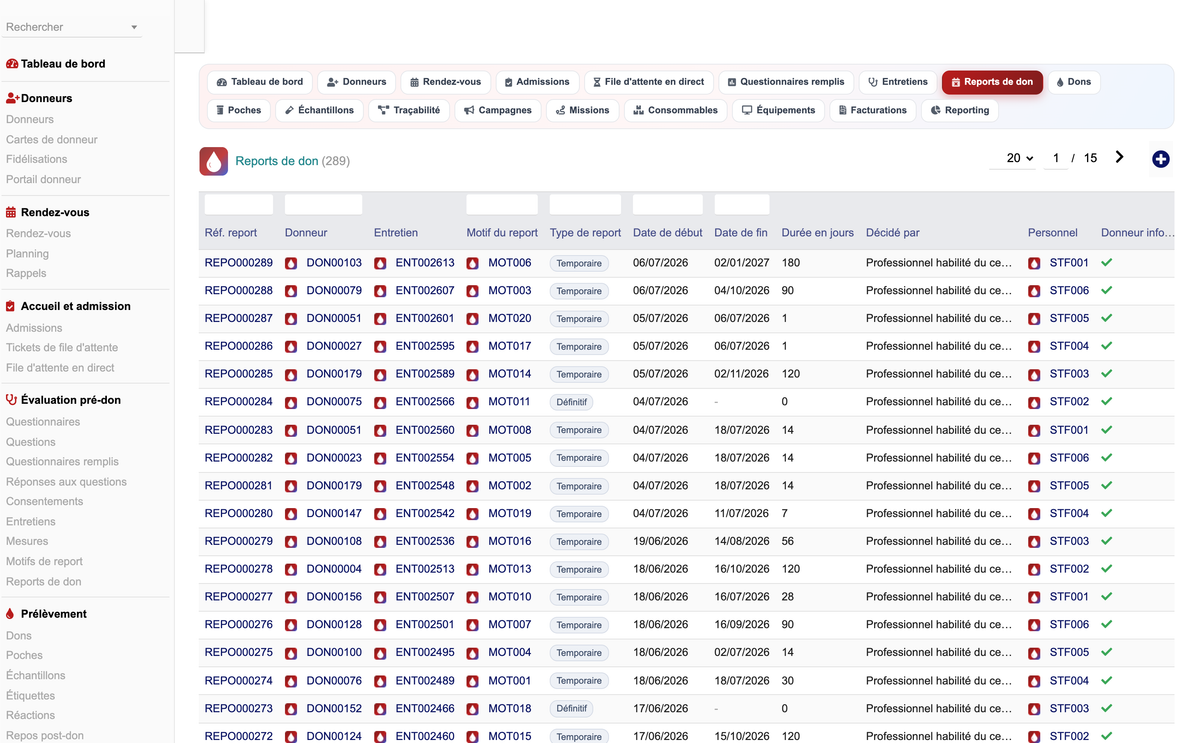Select the Reports de don tab
The height and width of the screenshot is (743, 1200).
pos(992,82)
